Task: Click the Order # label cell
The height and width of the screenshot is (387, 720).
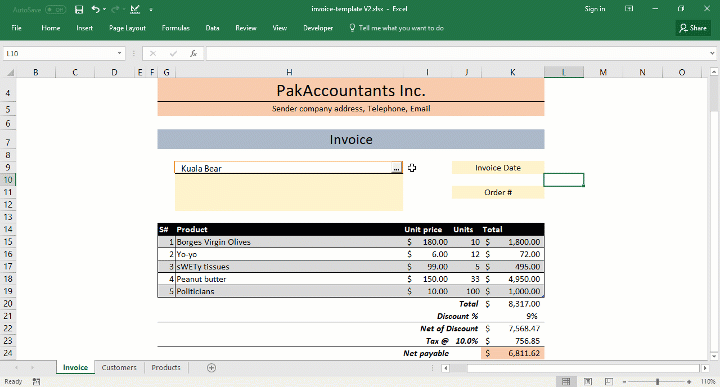Action: pos(498,192)
